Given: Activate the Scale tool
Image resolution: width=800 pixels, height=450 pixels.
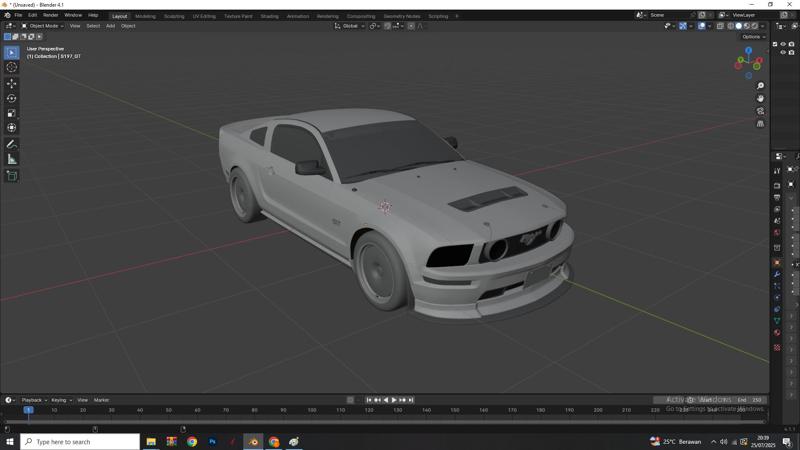Looking at the screenshot, I should 12,113.
